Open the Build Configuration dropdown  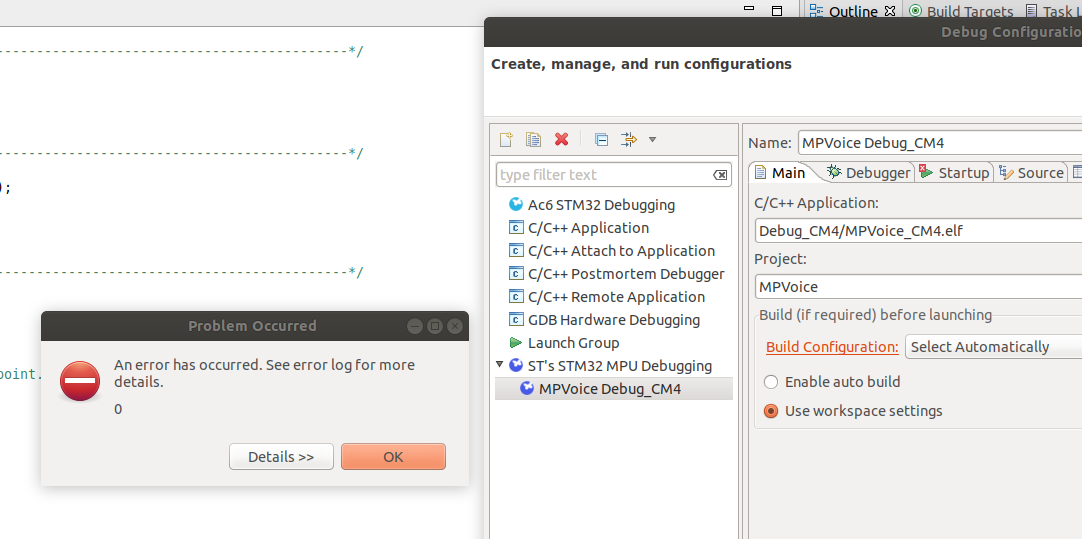[992, 347]
